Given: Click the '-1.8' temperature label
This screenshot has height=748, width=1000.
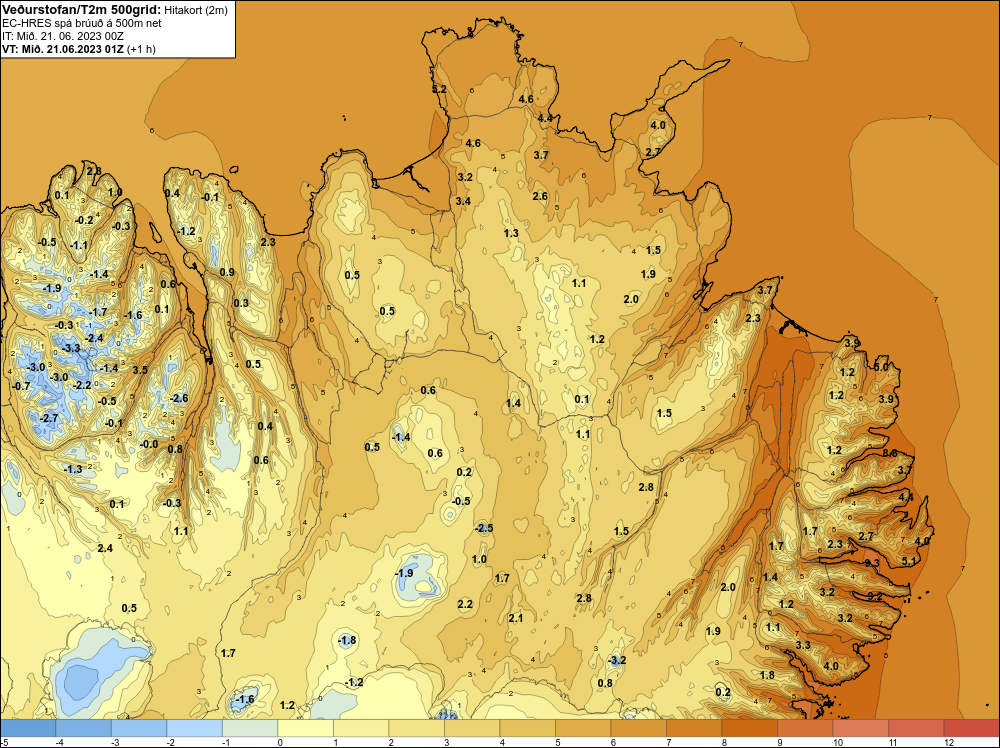Looking at the screenshot, I should click(x=347, y=640).
